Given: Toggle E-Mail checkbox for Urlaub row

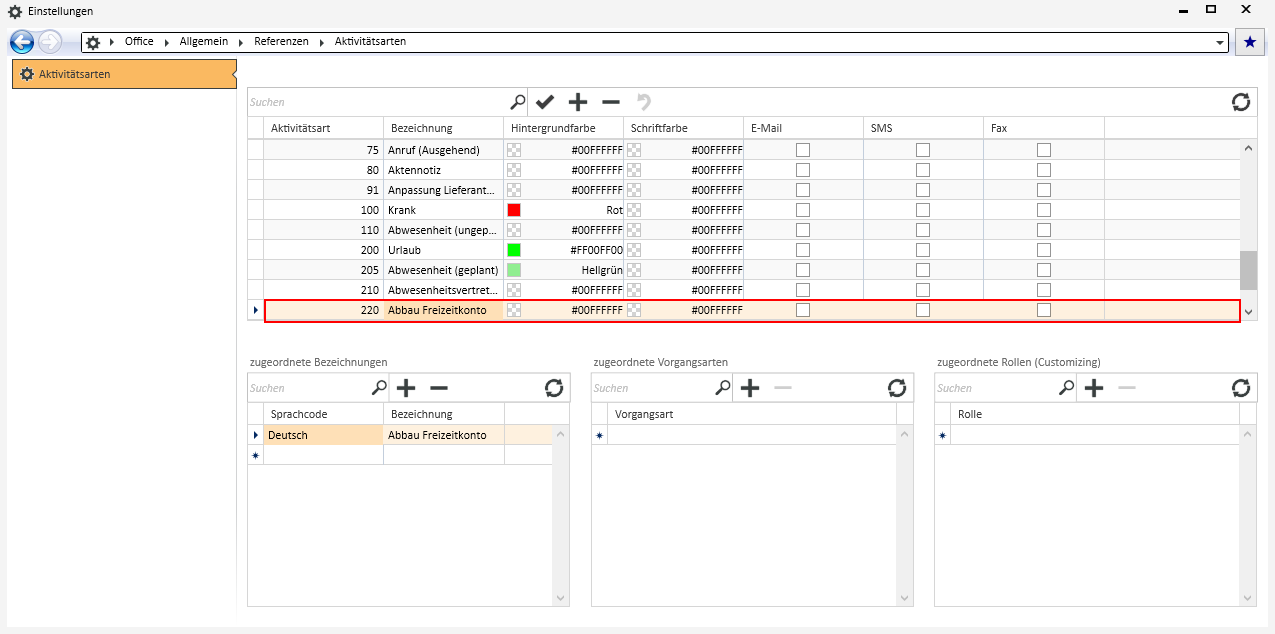Looking at the screenshot, I should pos(803,250).
